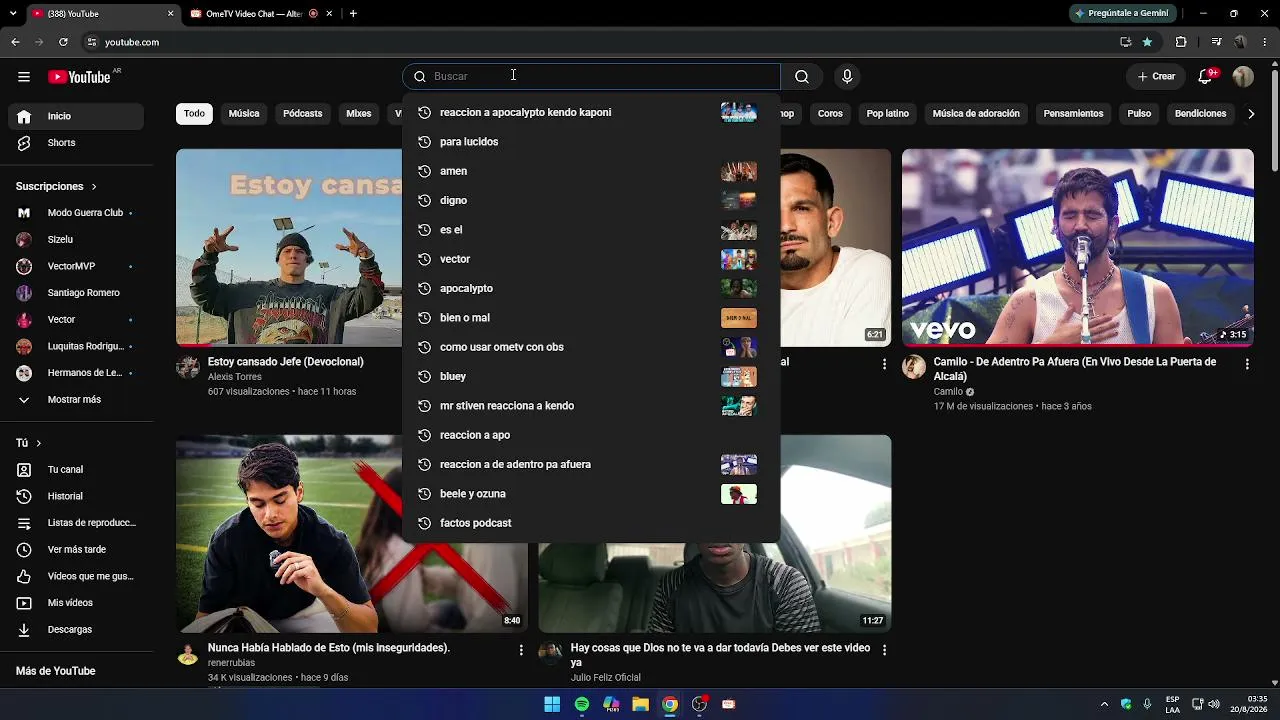Go back in browser history
This screenshot has width=1280, height=720.
point(15,42)
